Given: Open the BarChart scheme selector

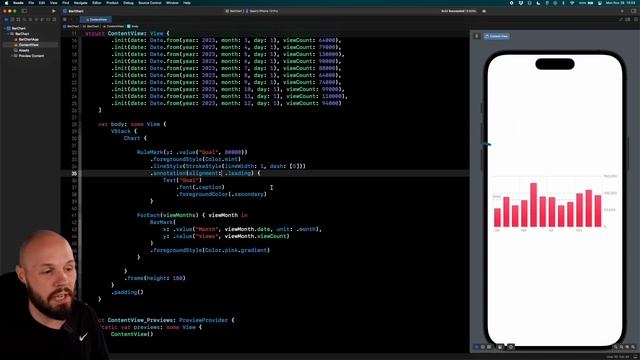Looking at the screenshot, I should pos(233,11).
